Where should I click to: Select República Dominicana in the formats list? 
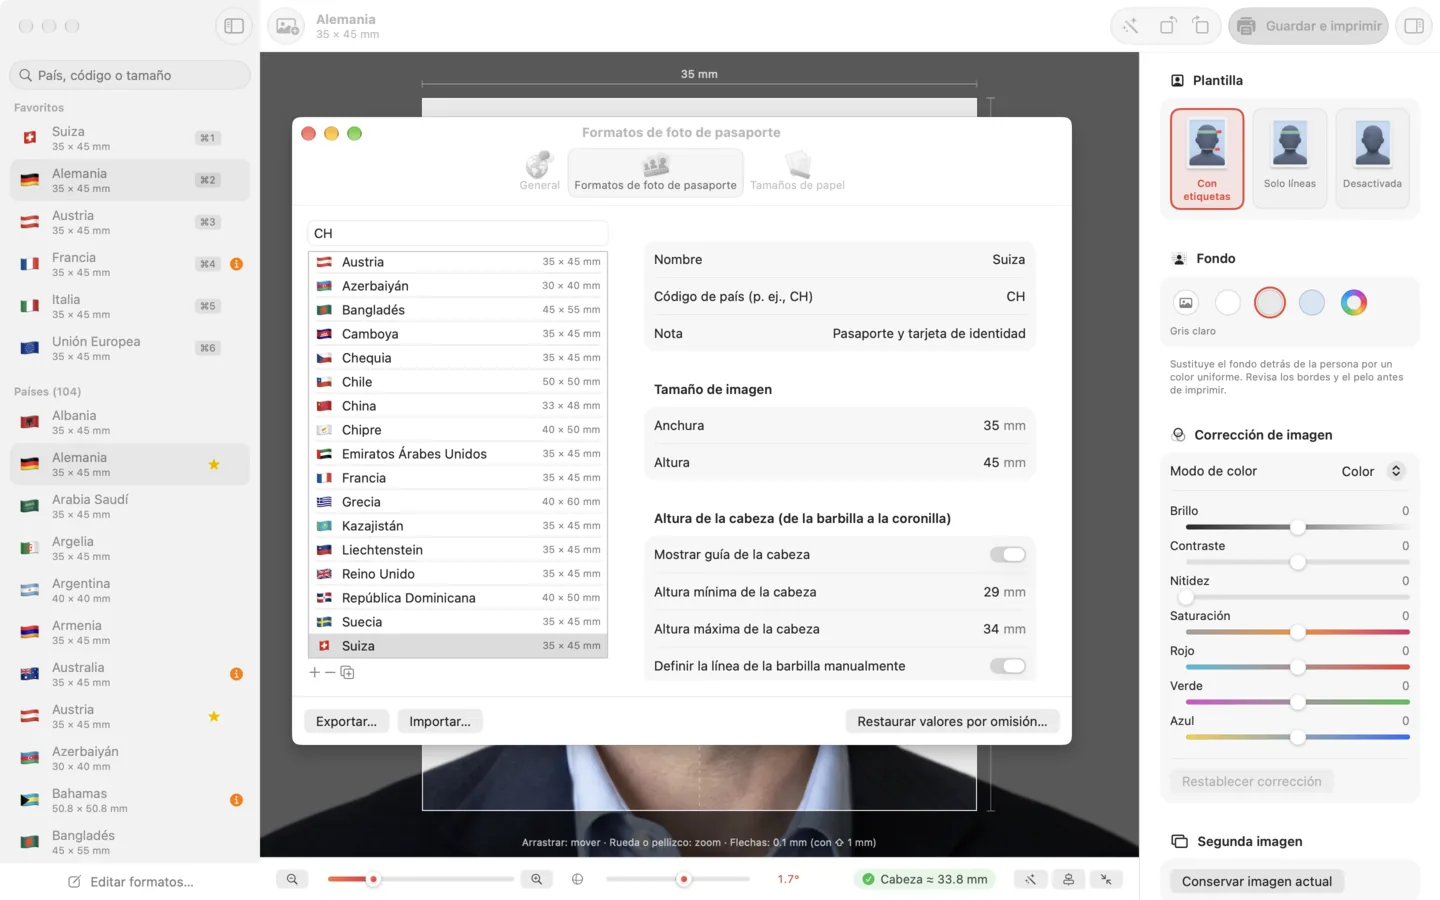tap(457, 598)
